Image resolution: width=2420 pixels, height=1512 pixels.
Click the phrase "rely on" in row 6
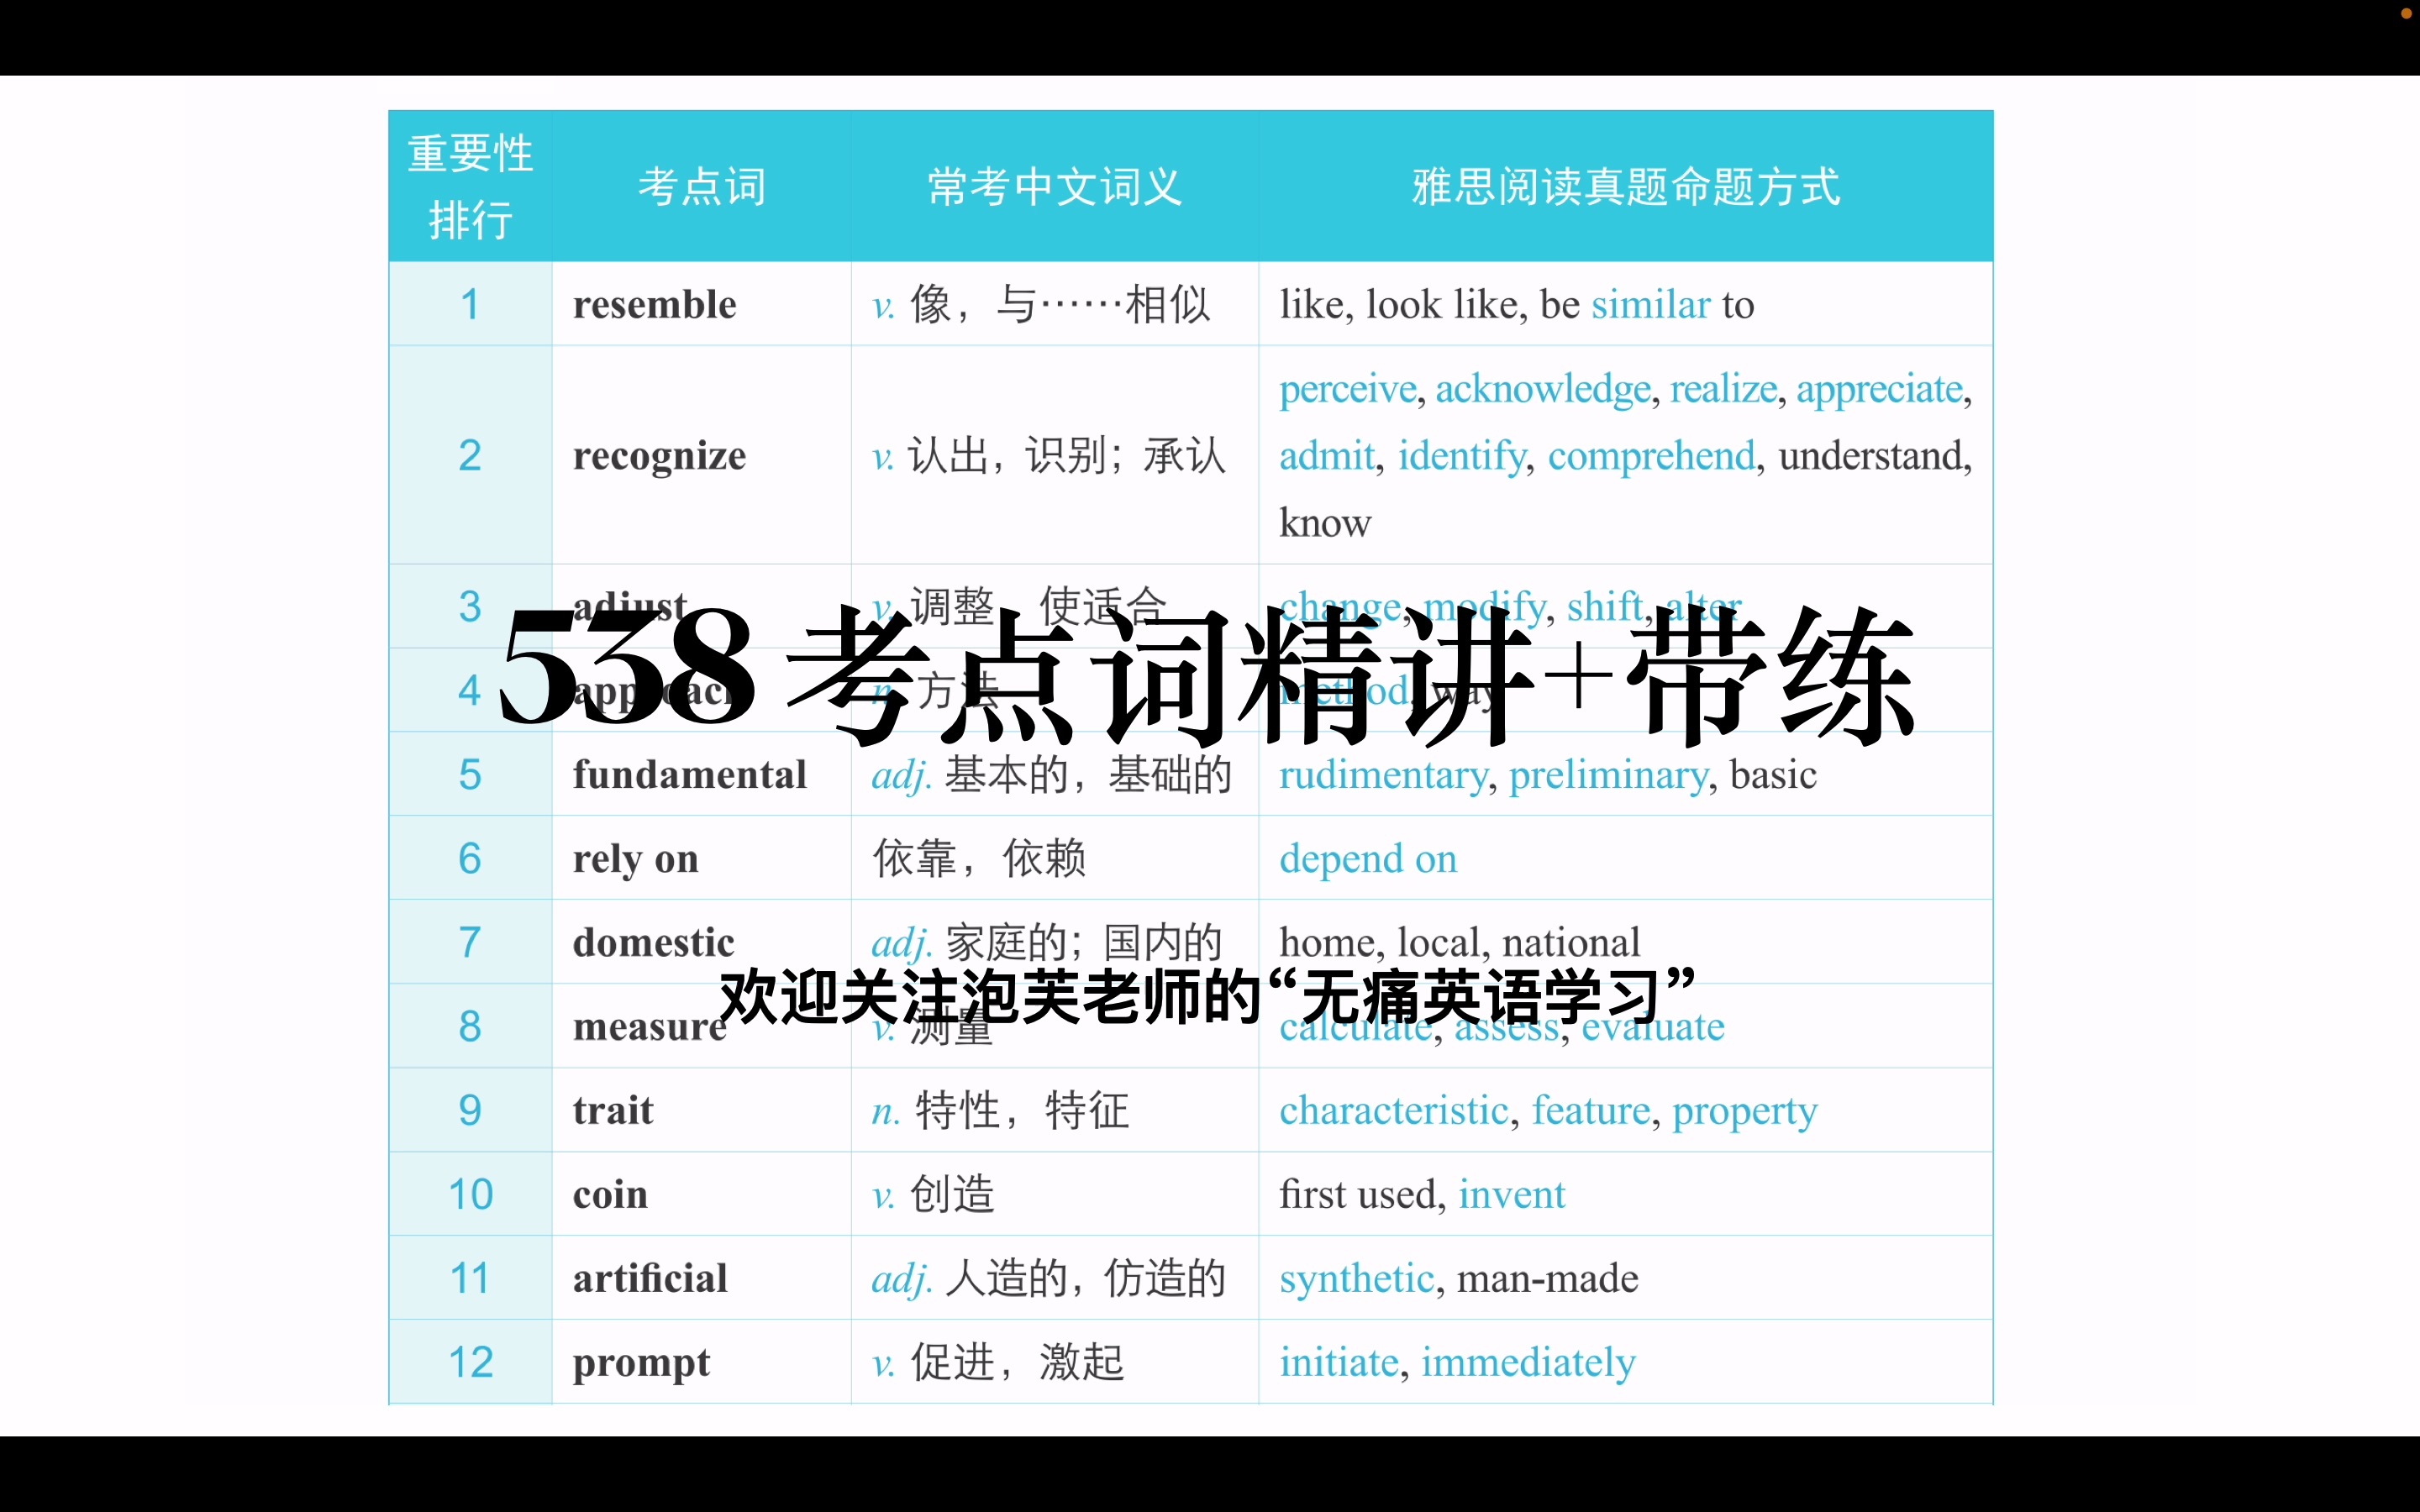tap(635, 859)
